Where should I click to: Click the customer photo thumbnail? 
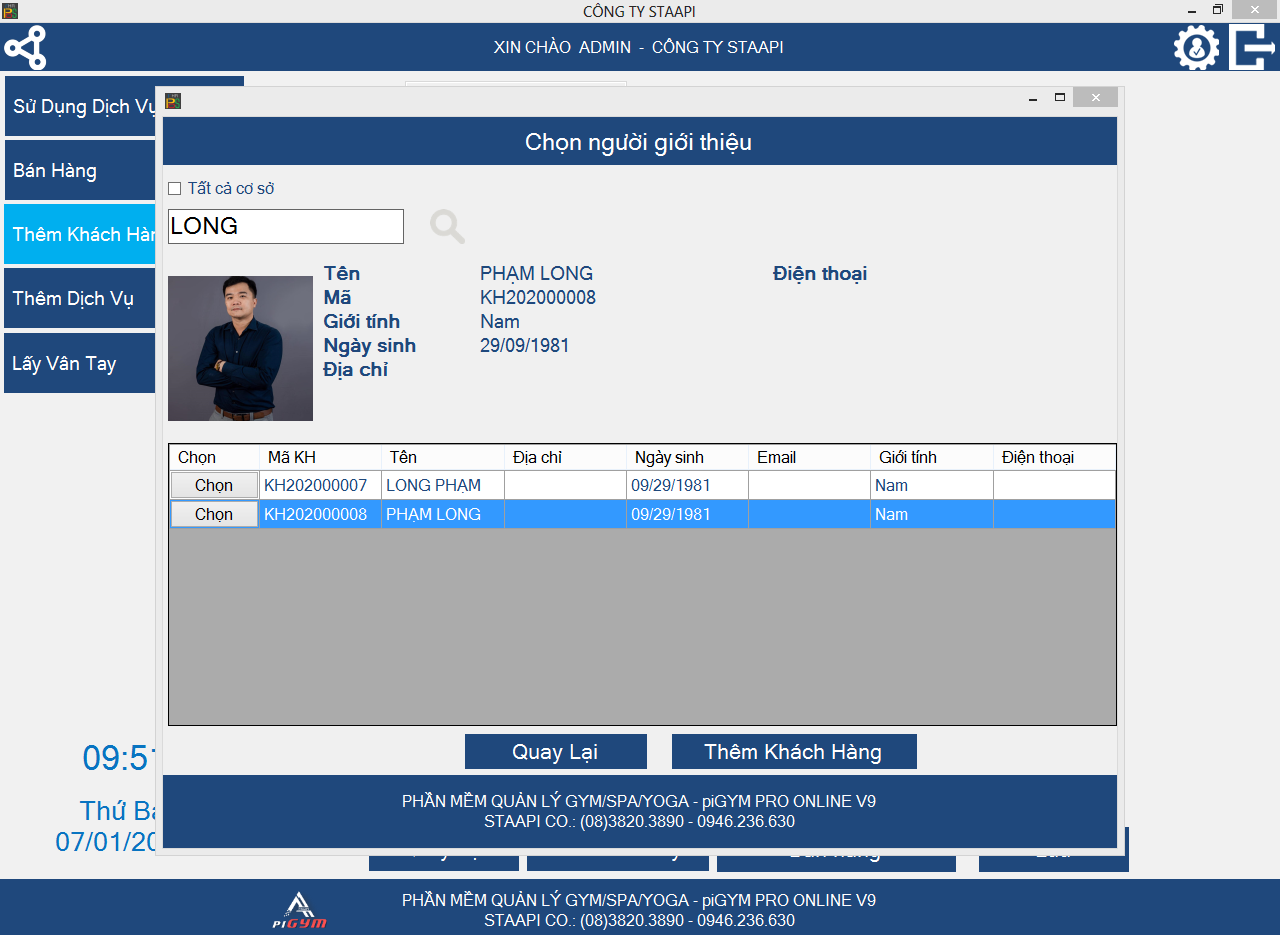(240, 348)
